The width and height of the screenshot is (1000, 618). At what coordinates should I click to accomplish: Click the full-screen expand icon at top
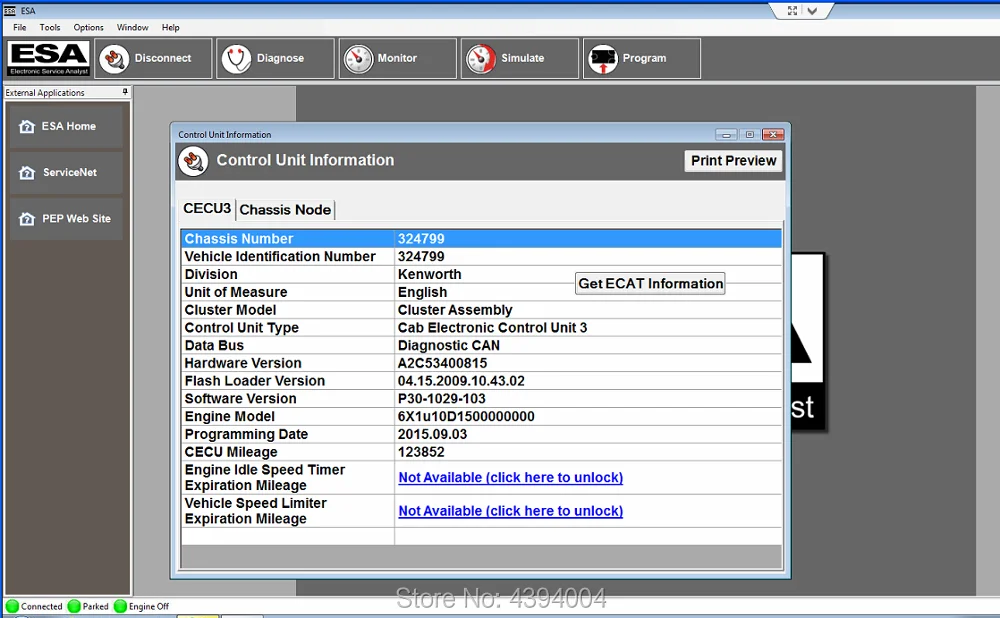click(x=792, y=10)
